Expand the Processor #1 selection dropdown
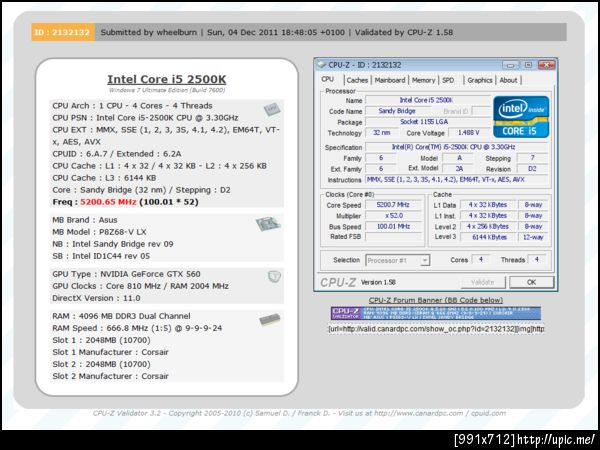This screenshot has width=600, height=450. pos(424,261)
